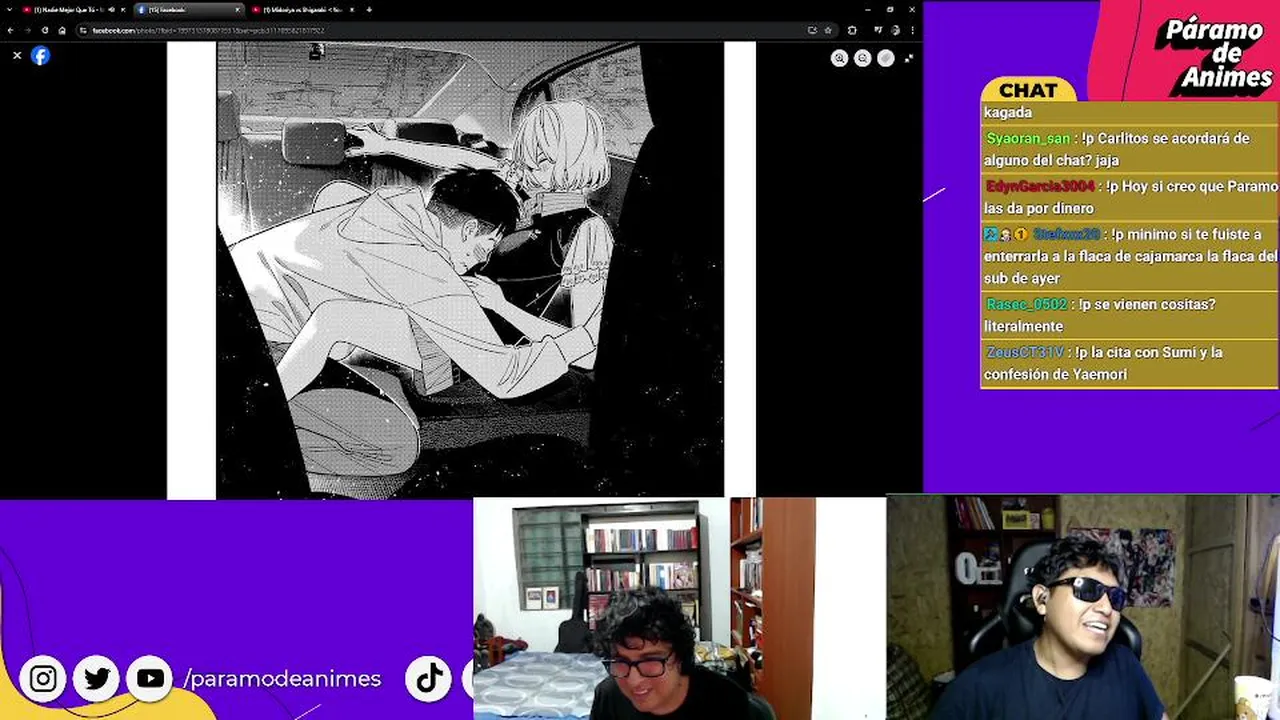Click the tag photo round icon
1280x720 pixels.
pyautogui.click(x=886, y=59)
